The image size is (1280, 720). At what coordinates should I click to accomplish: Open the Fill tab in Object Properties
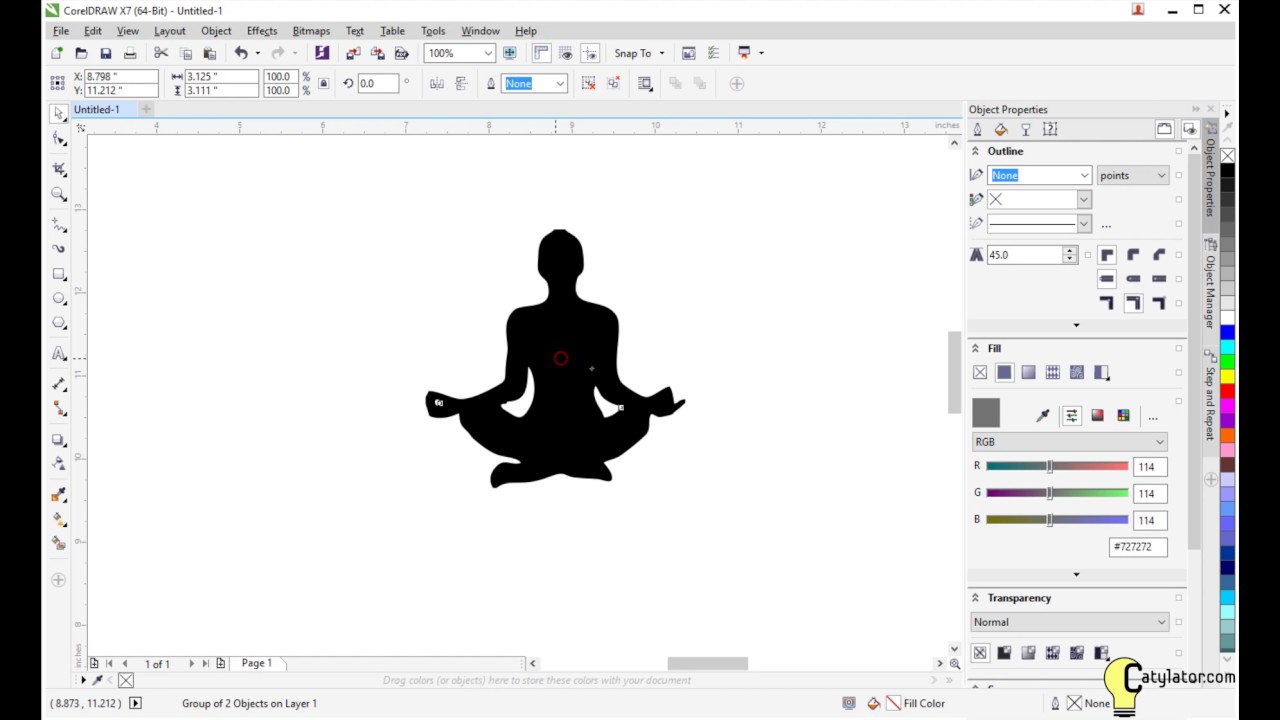[x=1001, y=129]
